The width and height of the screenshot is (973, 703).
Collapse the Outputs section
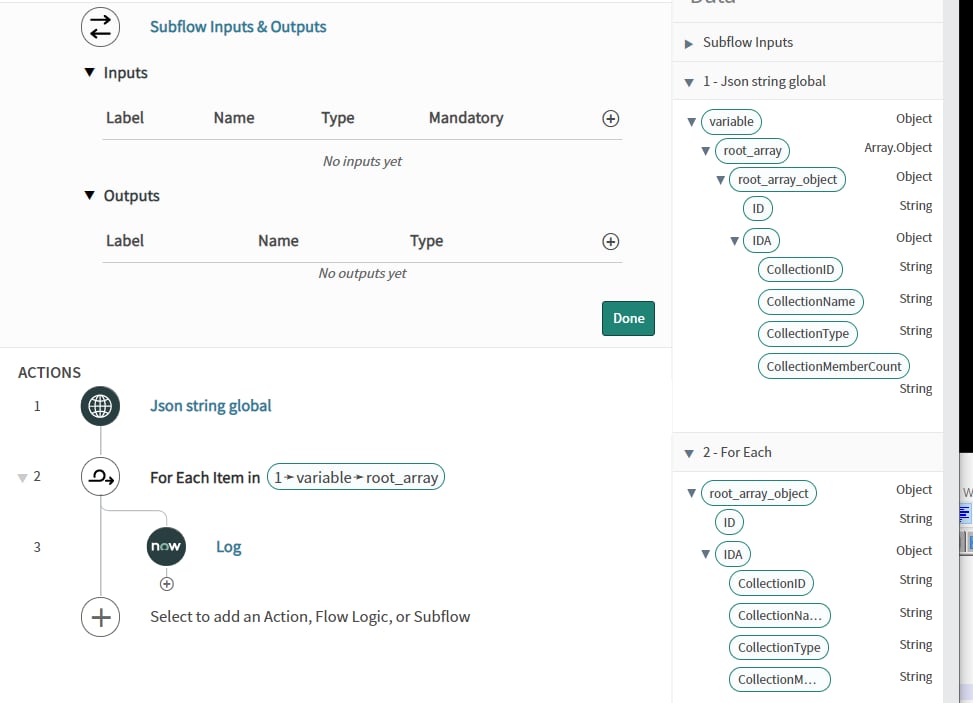click(x=90, y=196)
